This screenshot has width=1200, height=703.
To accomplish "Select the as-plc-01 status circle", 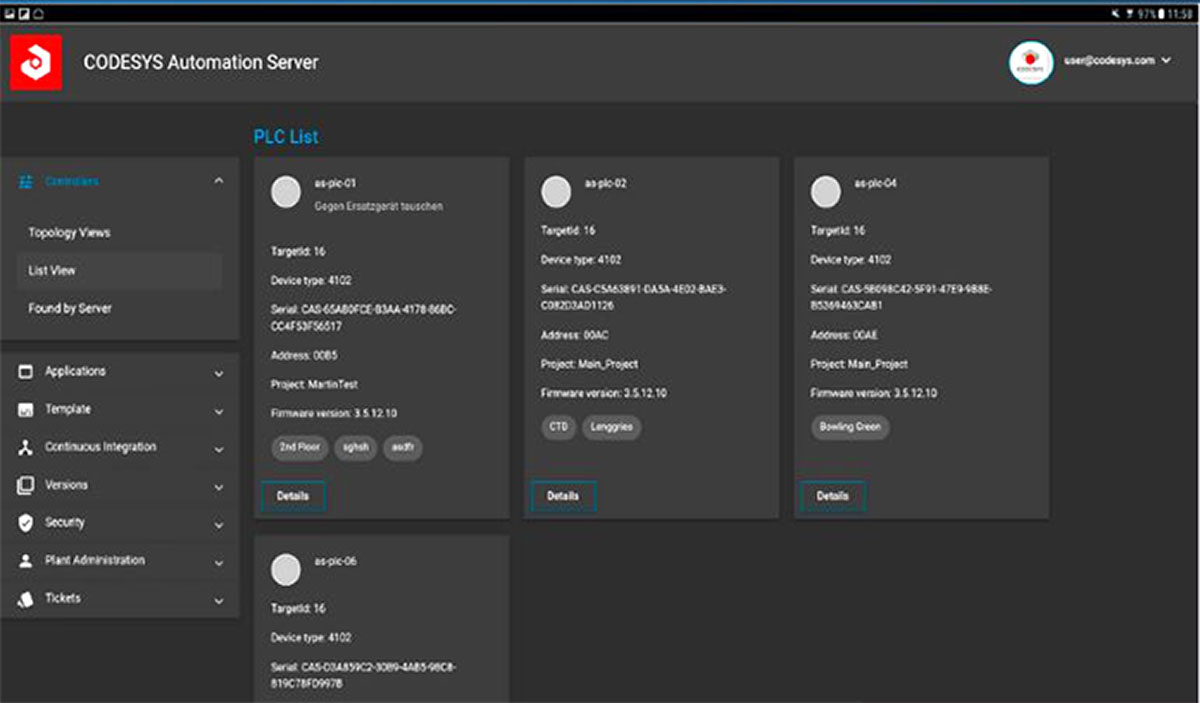I will pyautogui.click(x=286, y=193).
